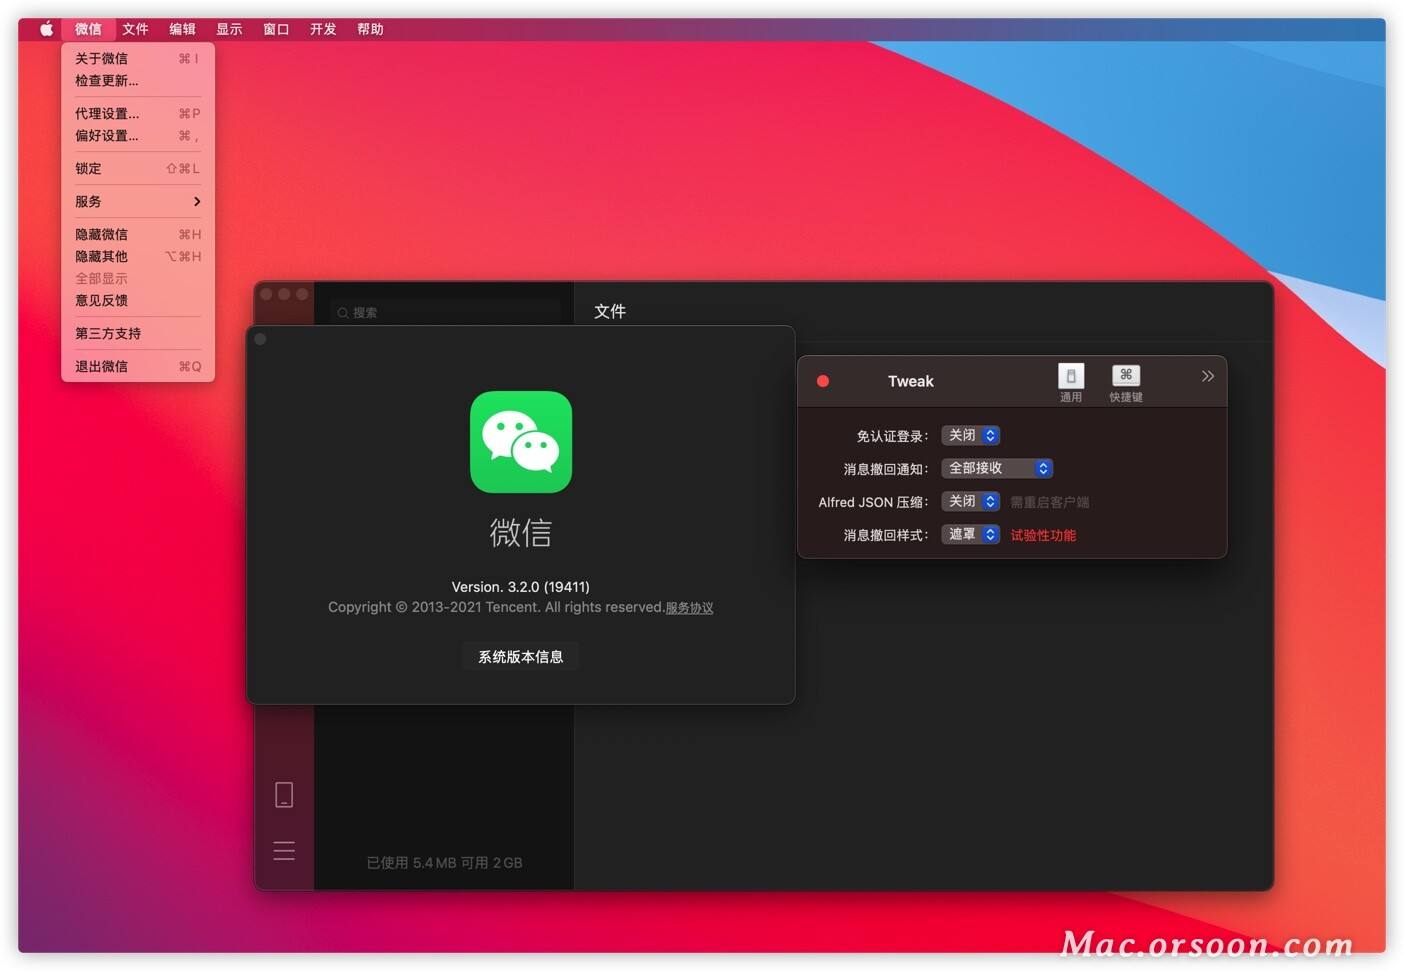Open the 快捷键 tab icon in Tweak

pos(1126,383)
